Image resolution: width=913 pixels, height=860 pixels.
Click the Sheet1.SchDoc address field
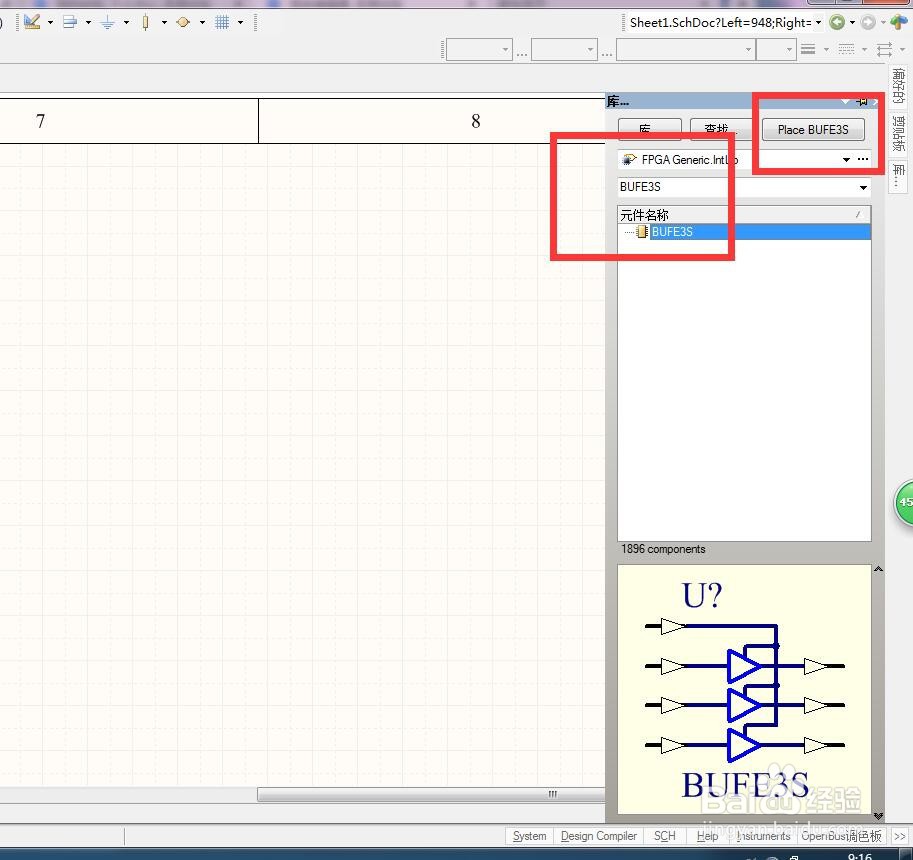[x=719, y=23]
